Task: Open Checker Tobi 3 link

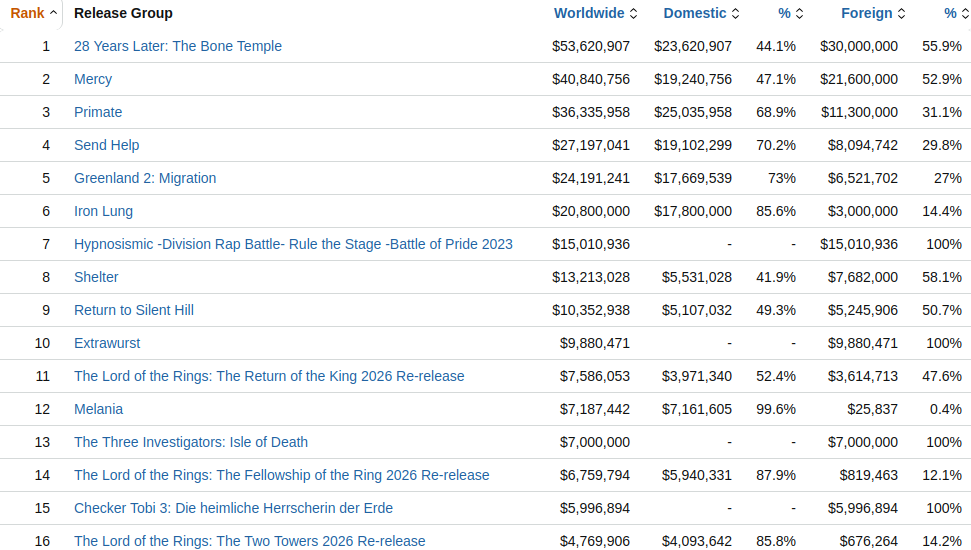Action: [233, 508]
